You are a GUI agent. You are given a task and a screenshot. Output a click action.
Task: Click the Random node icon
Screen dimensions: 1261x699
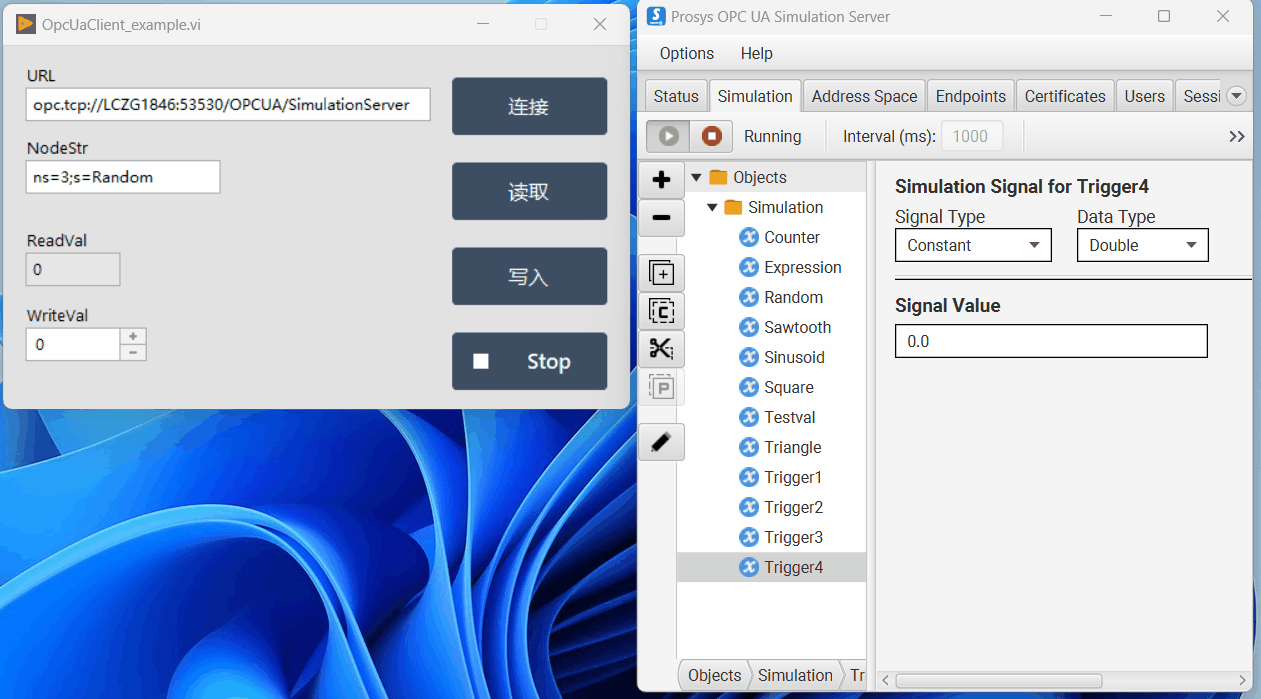(748, 297)
